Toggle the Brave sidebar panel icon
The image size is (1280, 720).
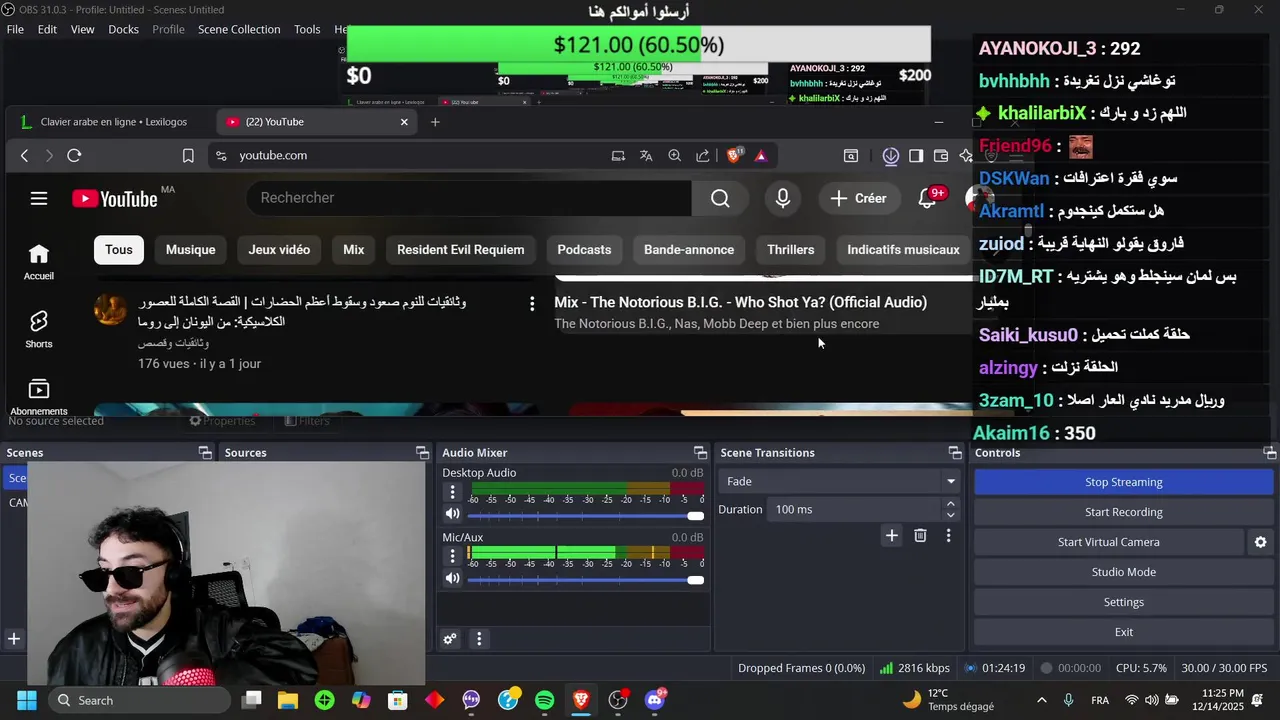tap(916, 156)
